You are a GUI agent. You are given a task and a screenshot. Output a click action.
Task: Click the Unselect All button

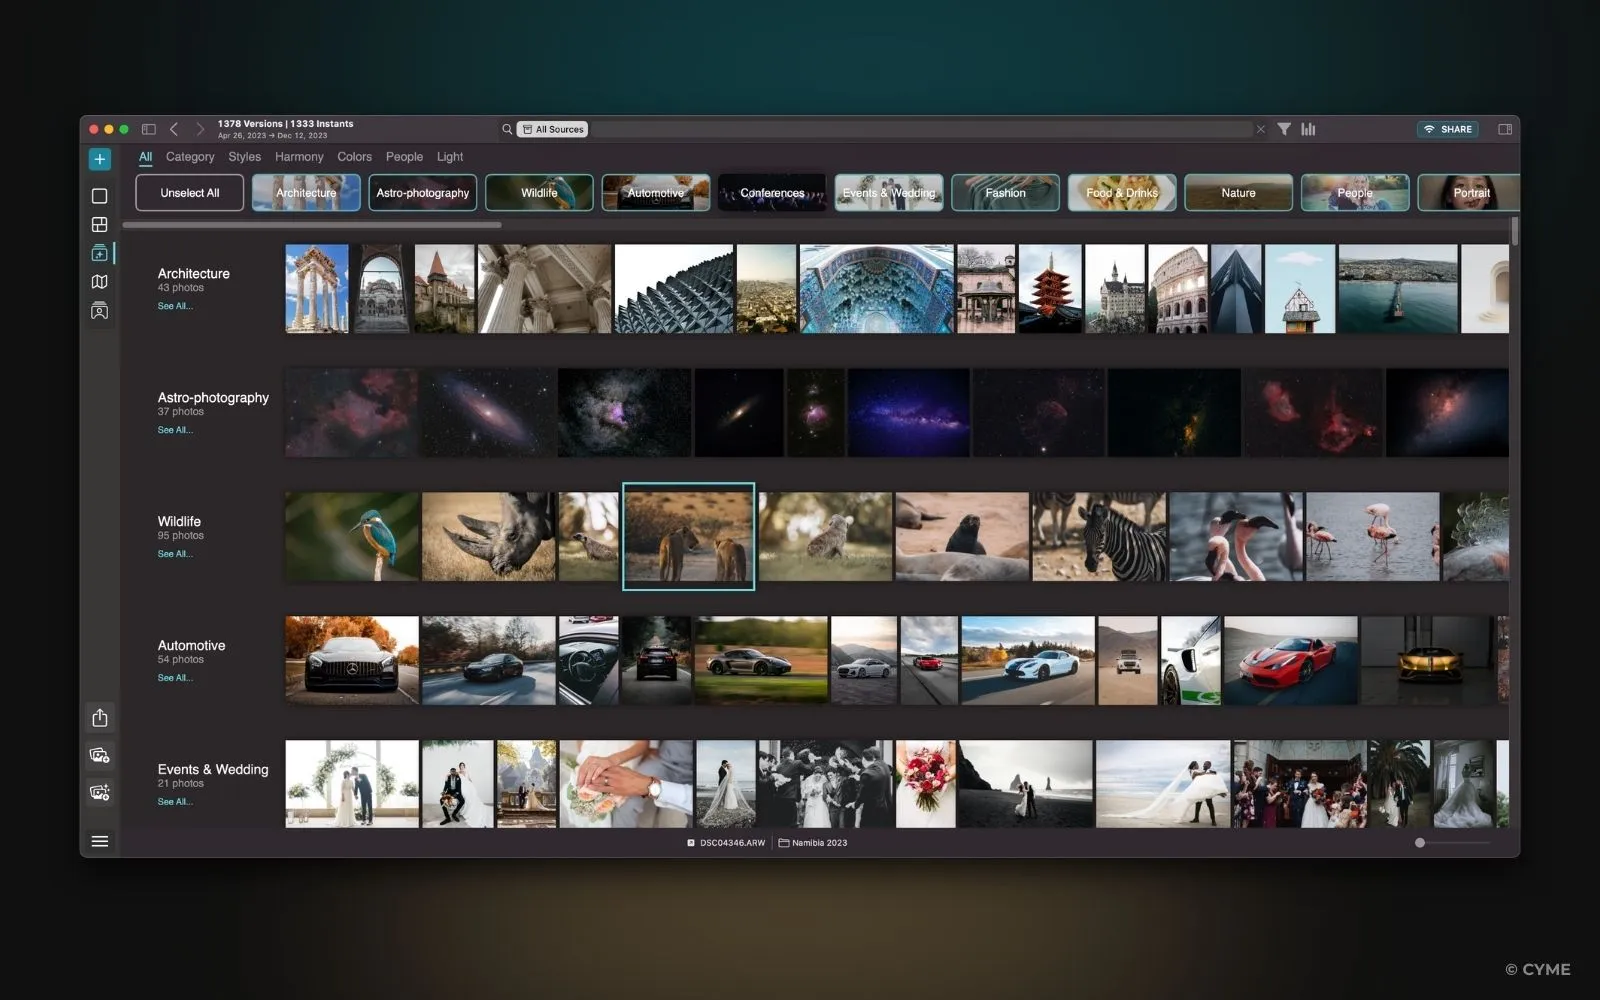click(x=190, y=193)
